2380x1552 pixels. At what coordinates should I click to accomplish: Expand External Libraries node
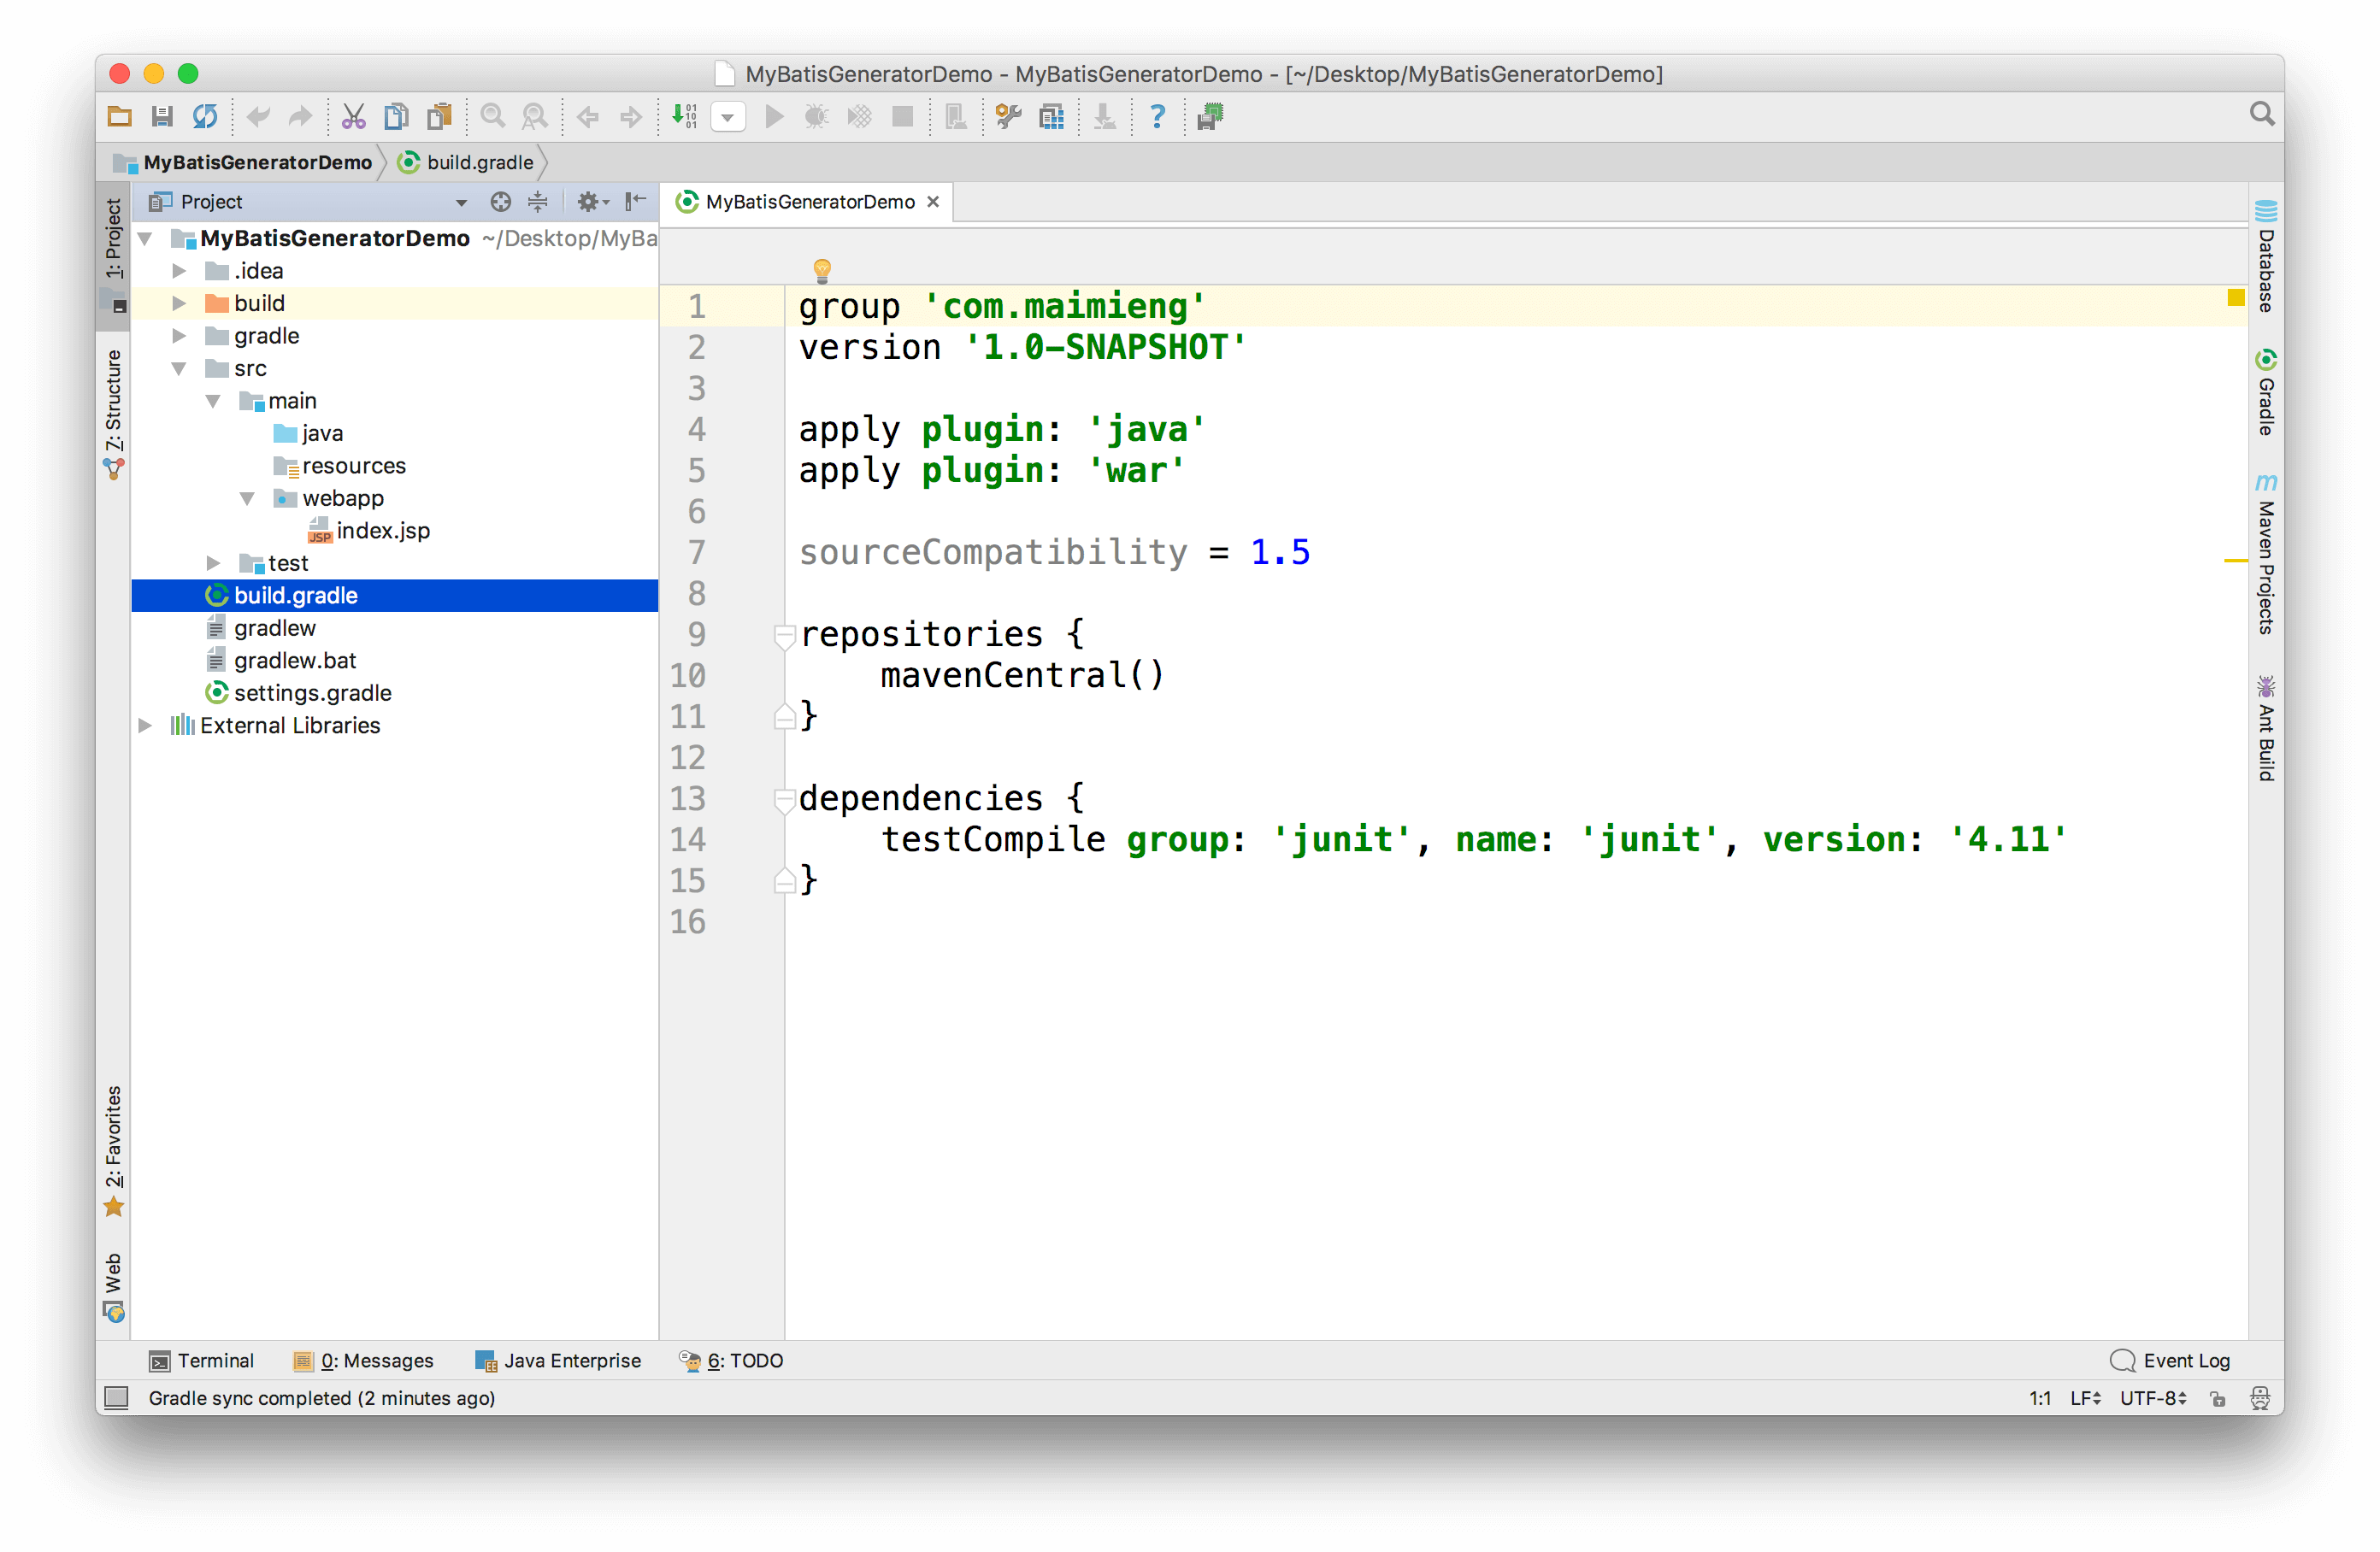pos(145,726)
